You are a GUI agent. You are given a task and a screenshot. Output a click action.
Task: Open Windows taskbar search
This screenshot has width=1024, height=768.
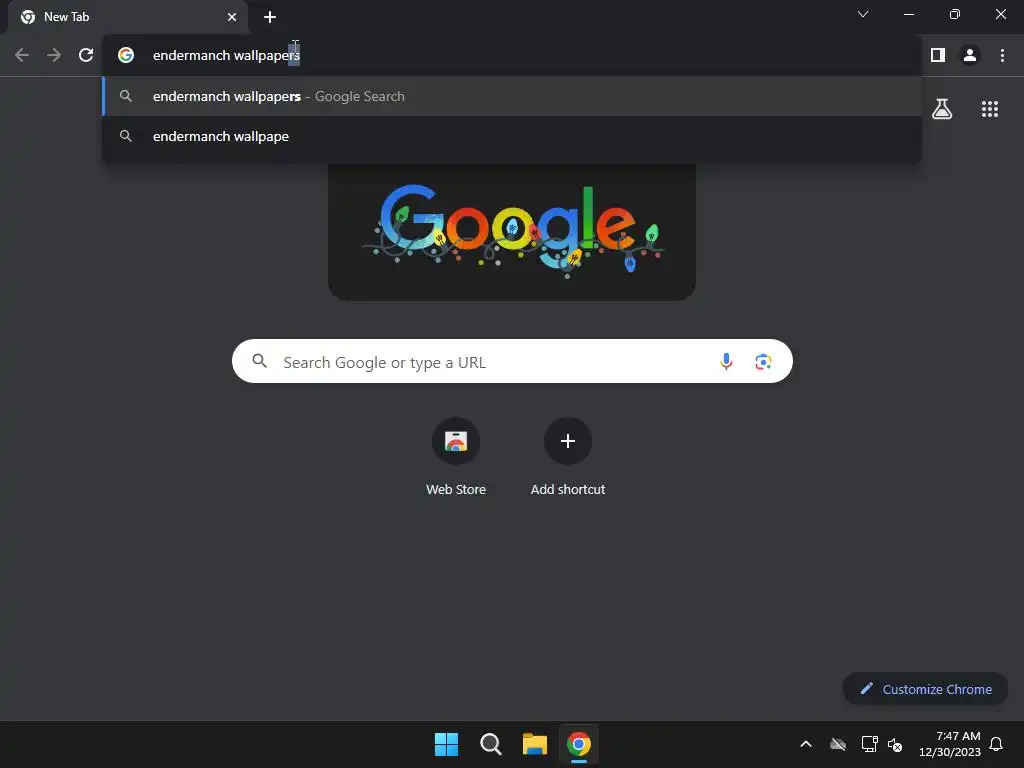490,744
